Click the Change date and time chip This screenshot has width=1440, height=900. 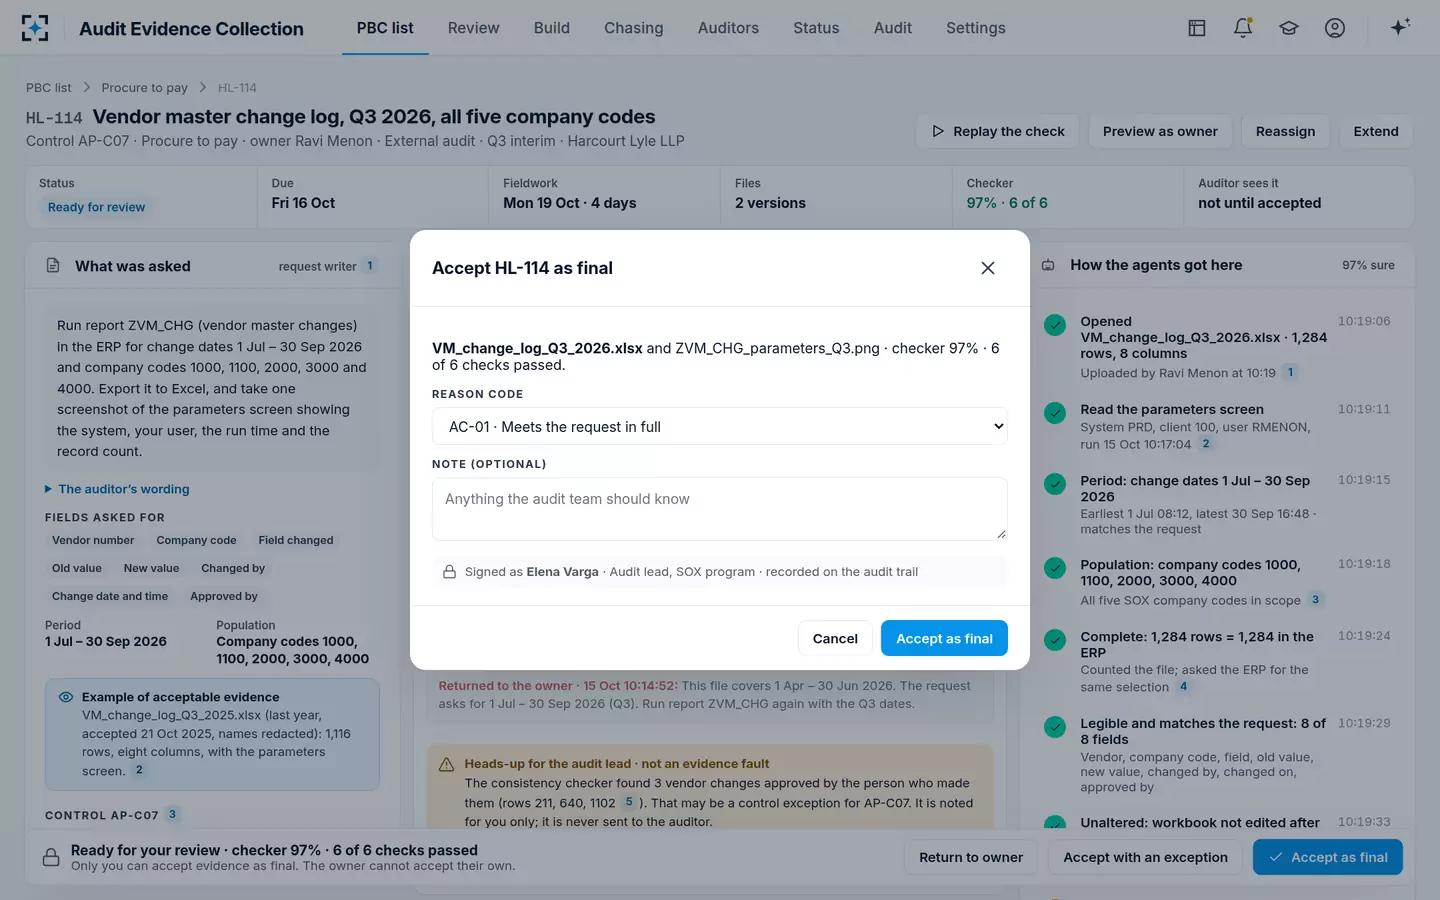110,596
